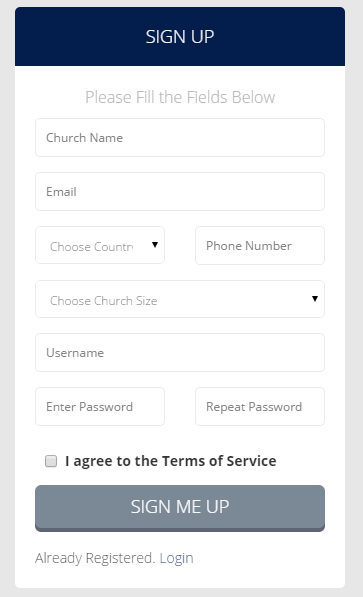This screenshot has width=363, height=597.
Task: Click into the Email field
Action: 180,192
